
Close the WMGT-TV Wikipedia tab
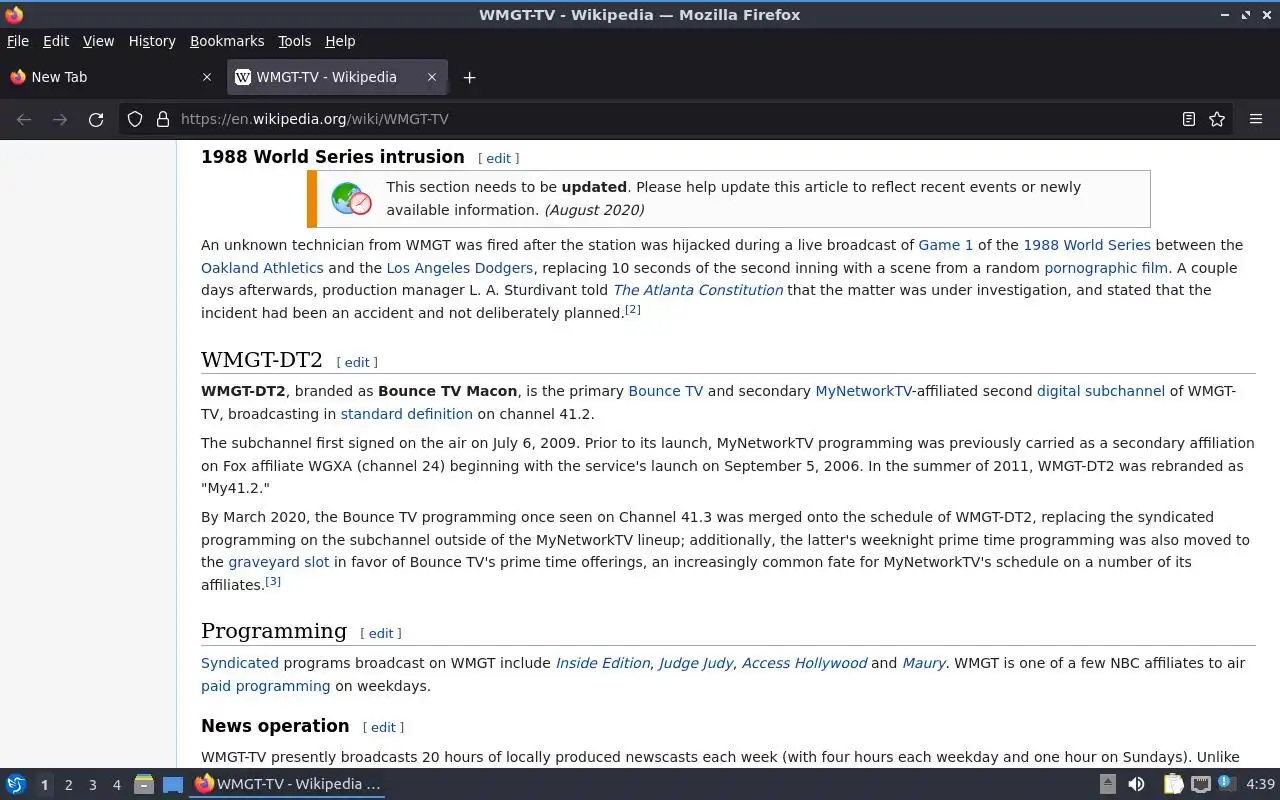click(432, 77)
